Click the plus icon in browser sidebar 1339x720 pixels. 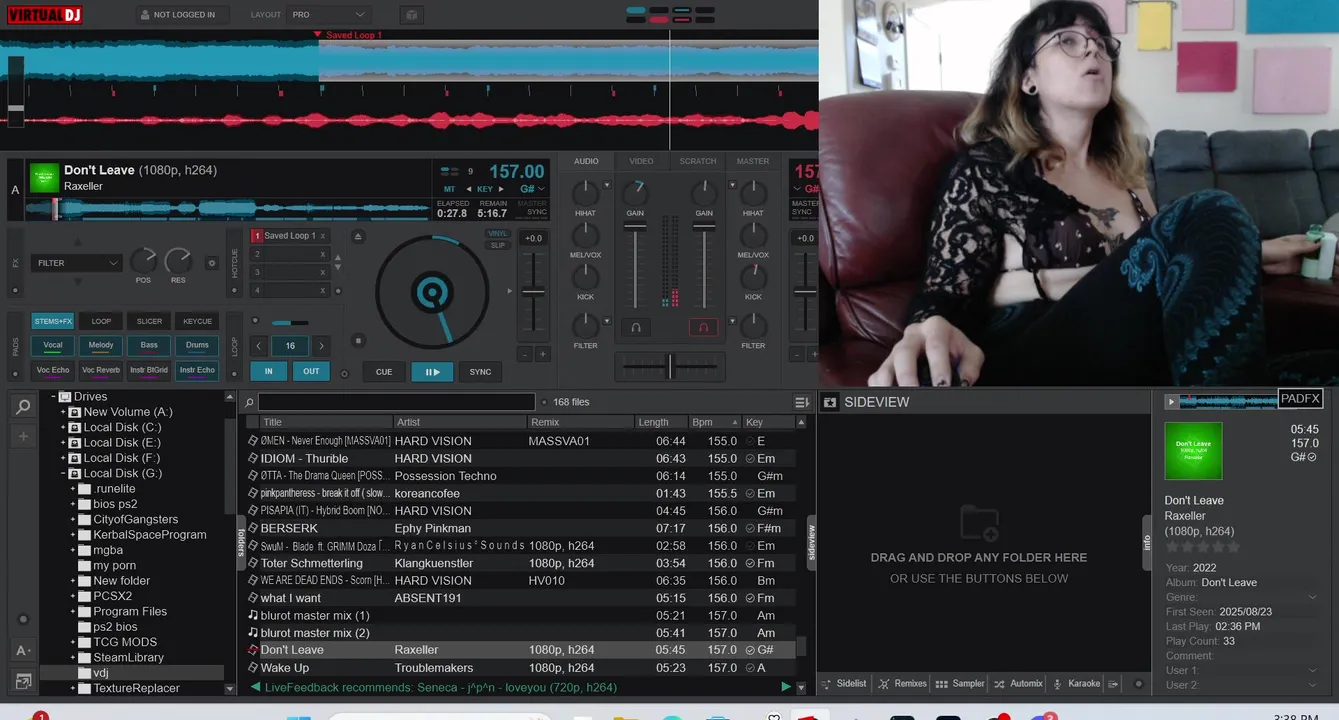[23, 437]
